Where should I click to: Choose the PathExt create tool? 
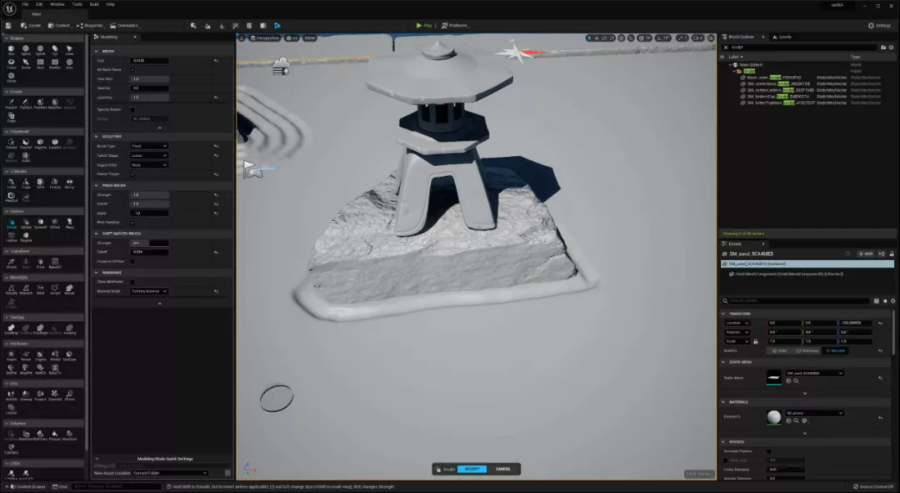26,104
